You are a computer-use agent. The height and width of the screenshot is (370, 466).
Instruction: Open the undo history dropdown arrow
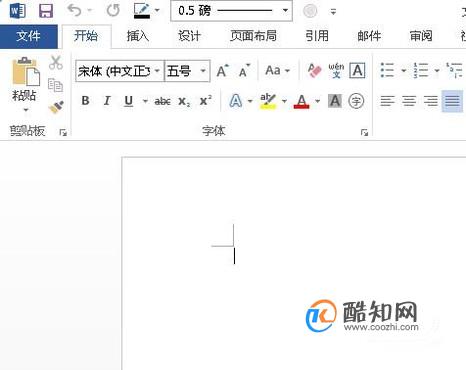[x=89, y=11]
